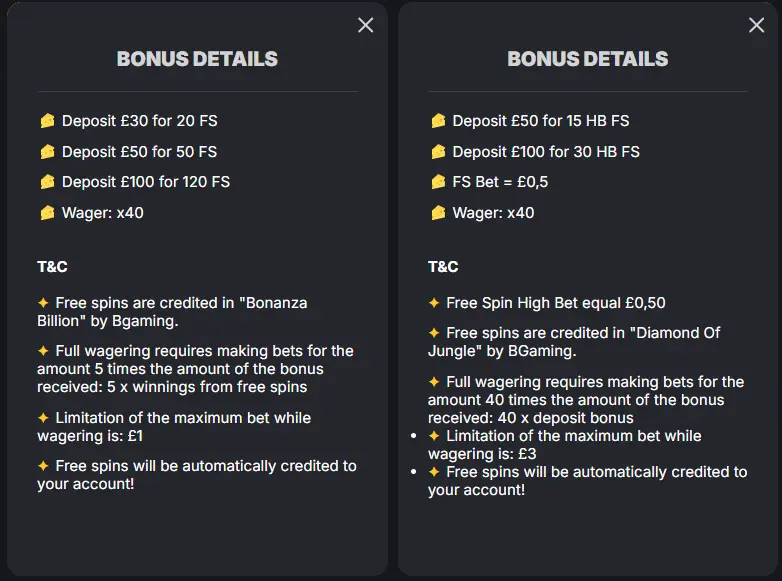The height and width of the screenshot is (581, 782).
Task: Click sparkle icon beside Free Spin High Bet line
Action: (x=434, y=303)
